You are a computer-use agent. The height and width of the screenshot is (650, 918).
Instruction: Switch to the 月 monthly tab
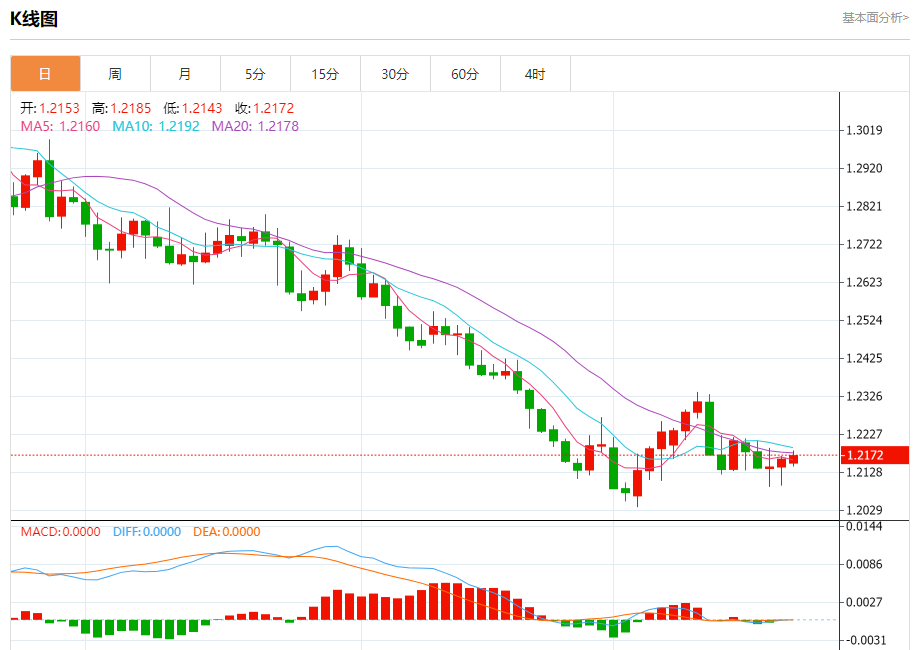[x=185, y=74]
